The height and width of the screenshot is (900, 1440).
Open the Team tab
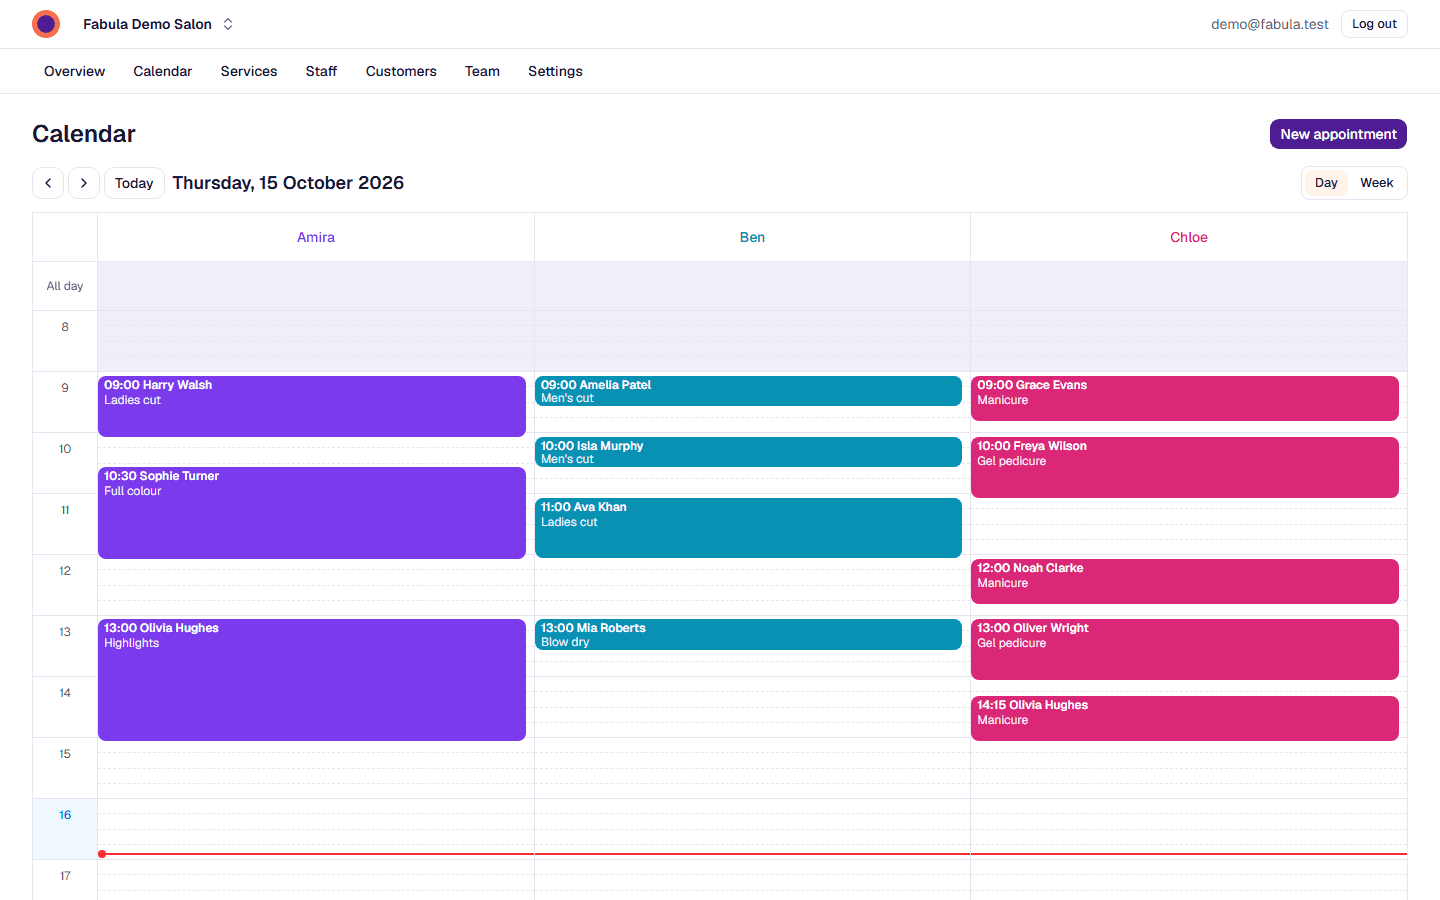tap(482, 71)
